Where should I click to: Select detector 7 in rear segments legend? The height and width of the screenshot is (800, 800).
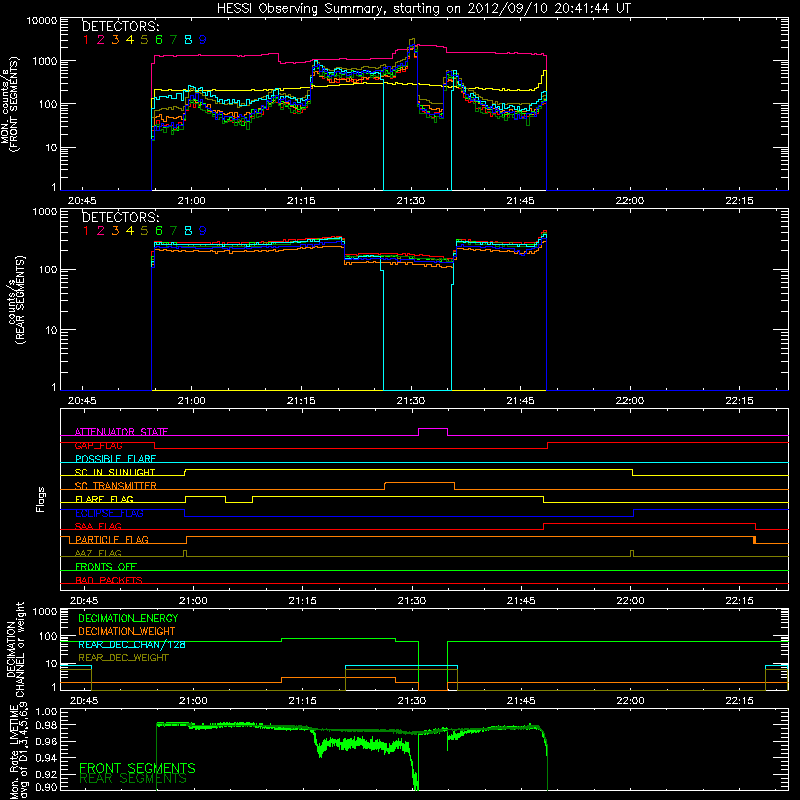173,231
